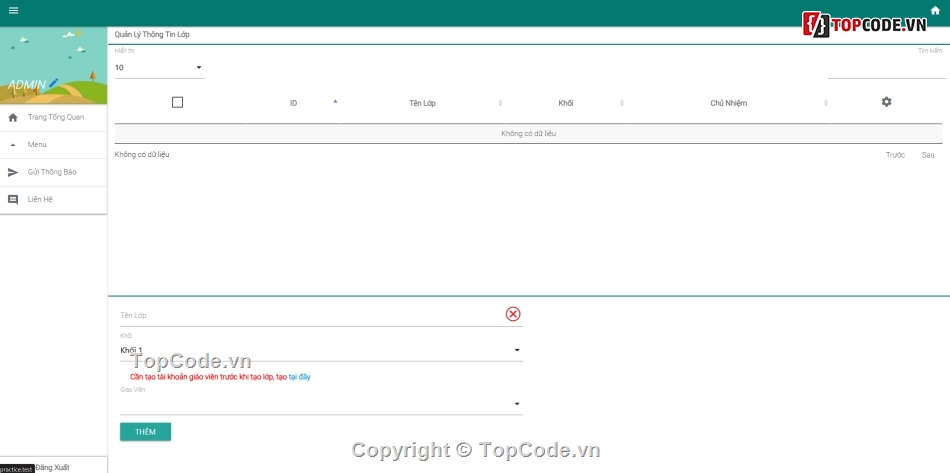Follow the 'tại đây' link to create teacher

coord(299,377)
